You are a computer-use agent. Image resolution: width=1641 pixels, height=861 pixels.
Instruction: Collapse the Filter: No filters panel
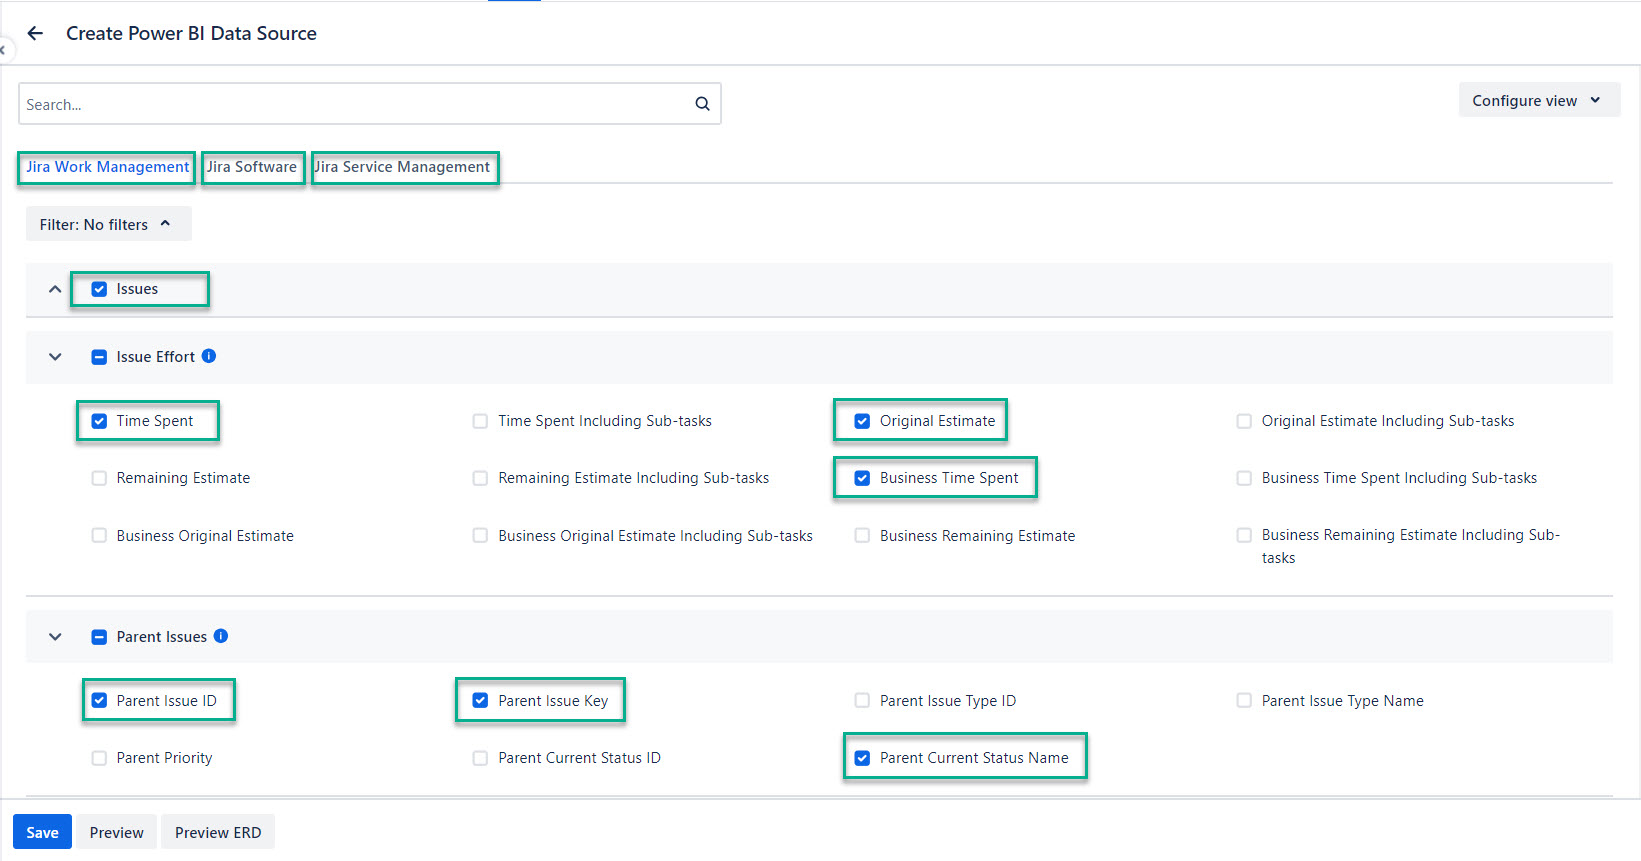pyautogui.click(x=107, y=225)
